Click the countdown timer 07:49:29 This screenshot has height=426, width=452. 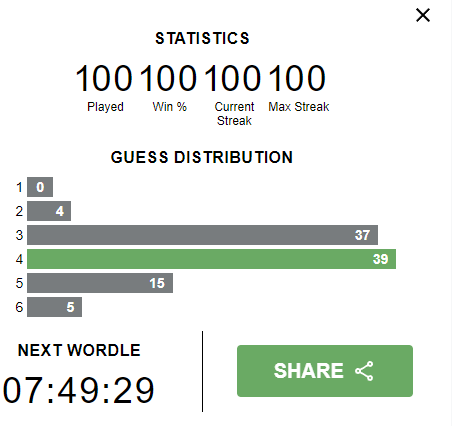pyautogui.click(x=79, y=390)
